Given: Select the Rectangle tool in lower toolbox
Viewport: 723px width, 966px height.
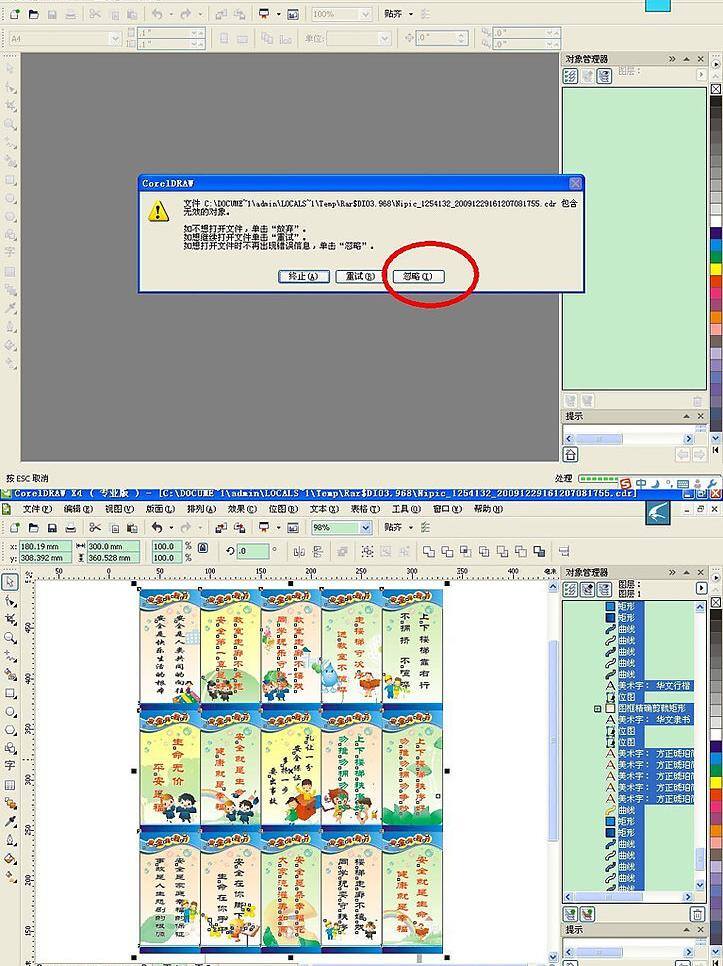Looking at the screenshot, I should (10, 694).
